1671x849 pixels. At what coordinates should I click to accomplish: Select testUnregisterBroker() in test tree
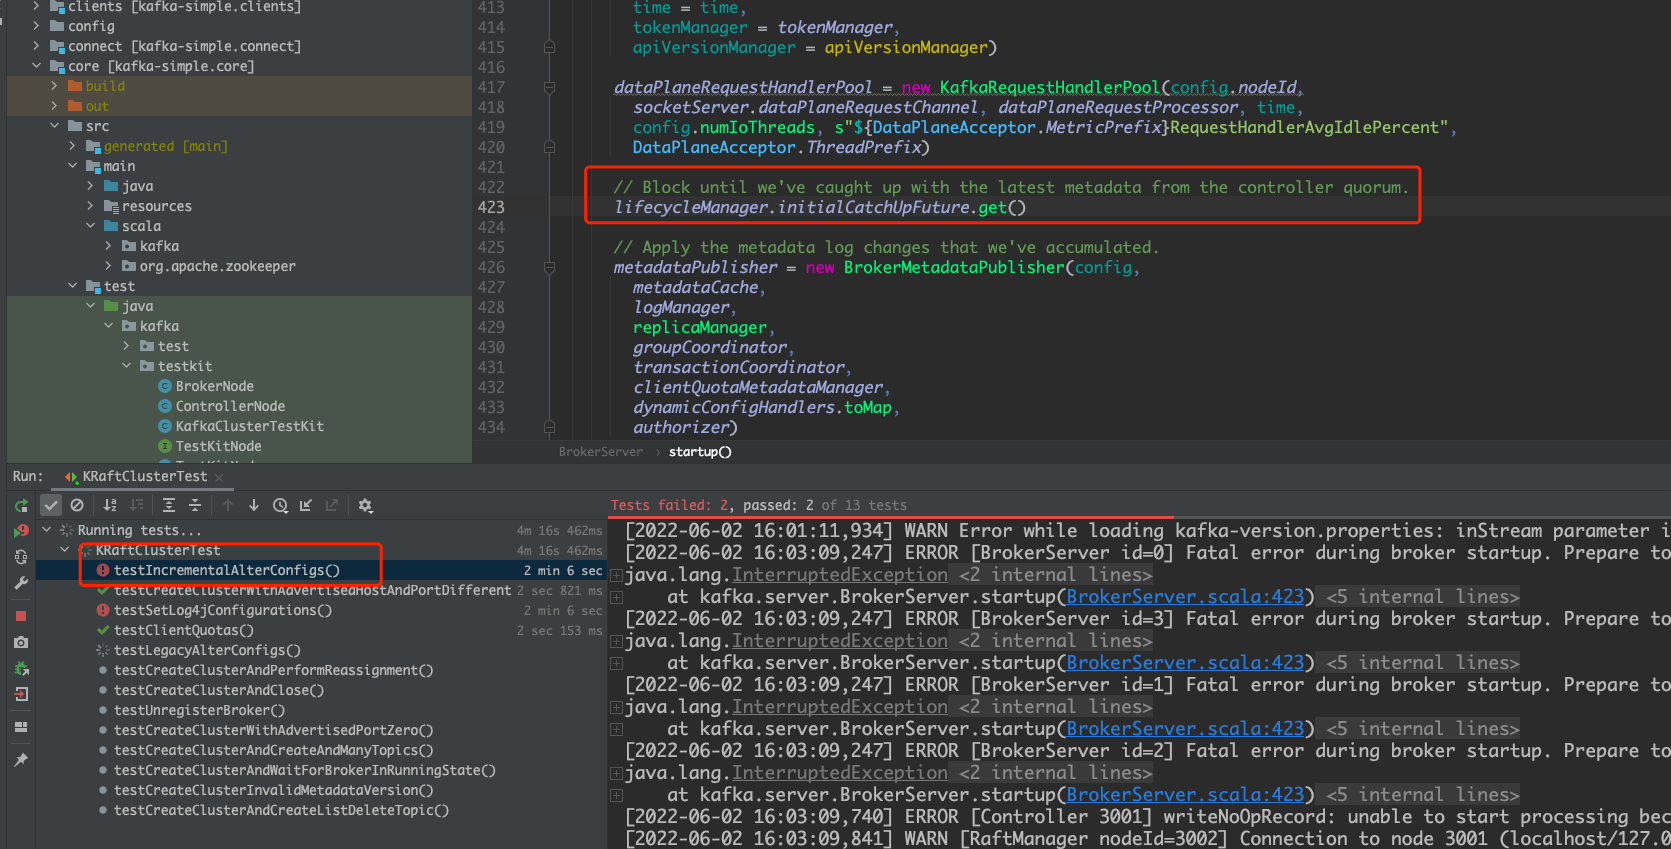pos(199,710)
